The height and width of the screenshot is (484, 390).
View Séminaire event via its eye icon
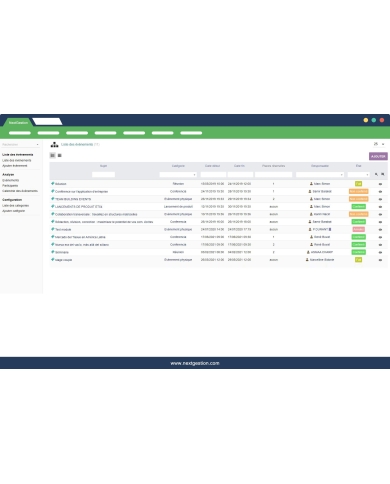380,252
